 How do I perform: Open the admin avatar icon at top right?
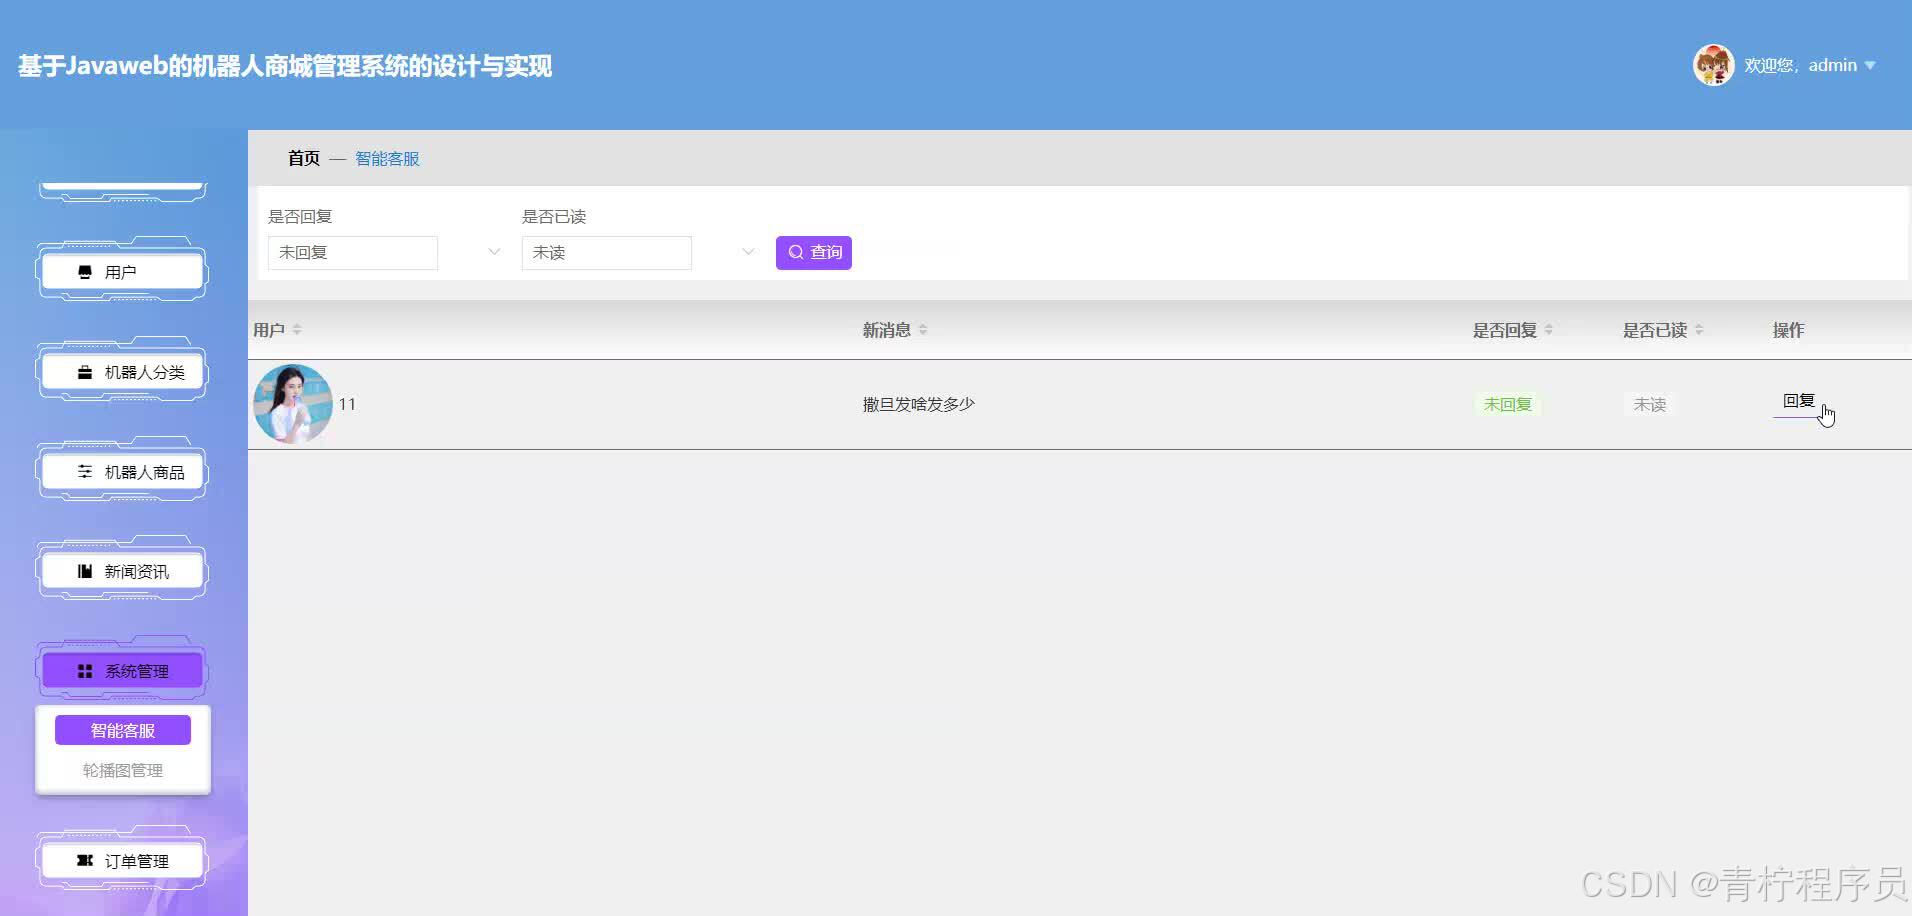tap(1712, 64)
